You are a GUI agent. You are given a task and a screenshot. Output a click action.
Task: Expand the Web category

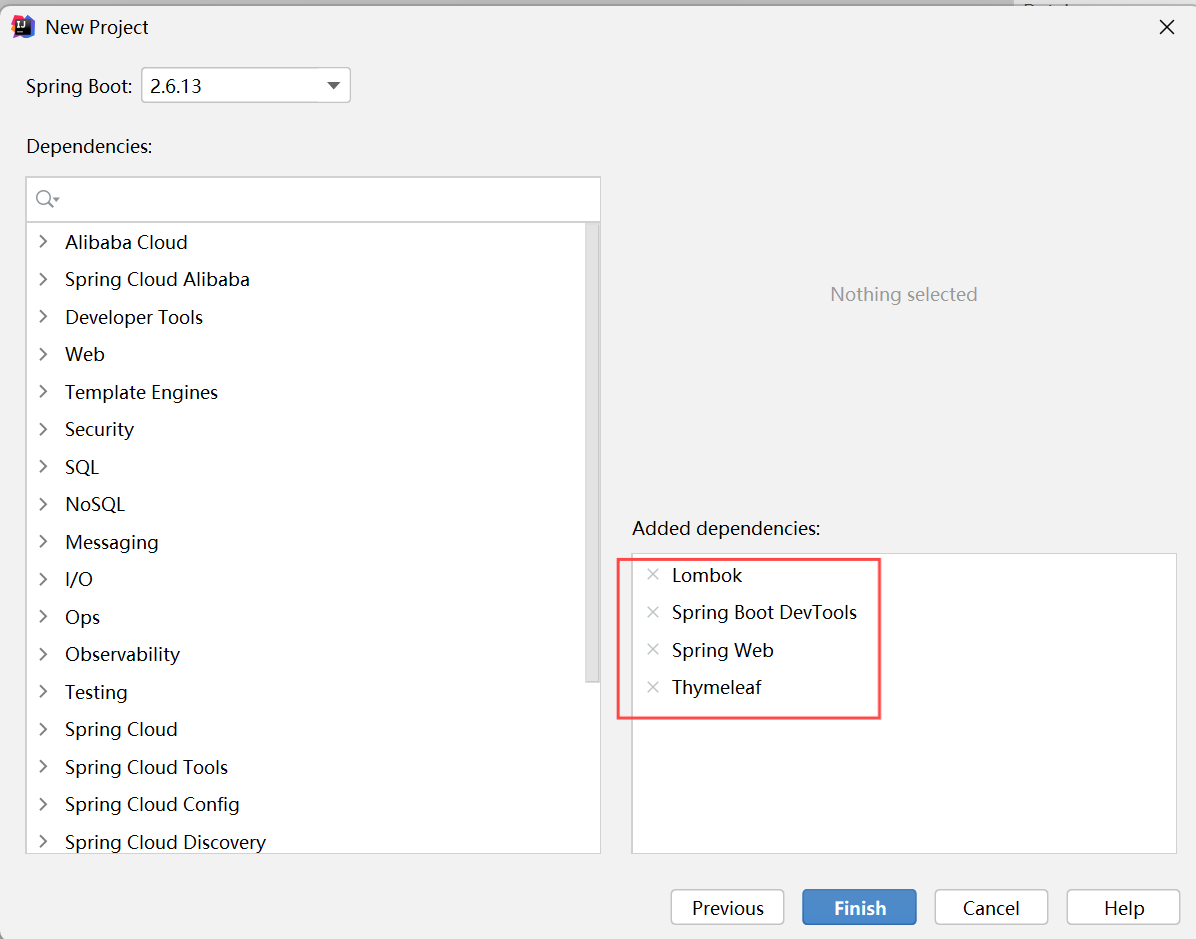point(43,354)
